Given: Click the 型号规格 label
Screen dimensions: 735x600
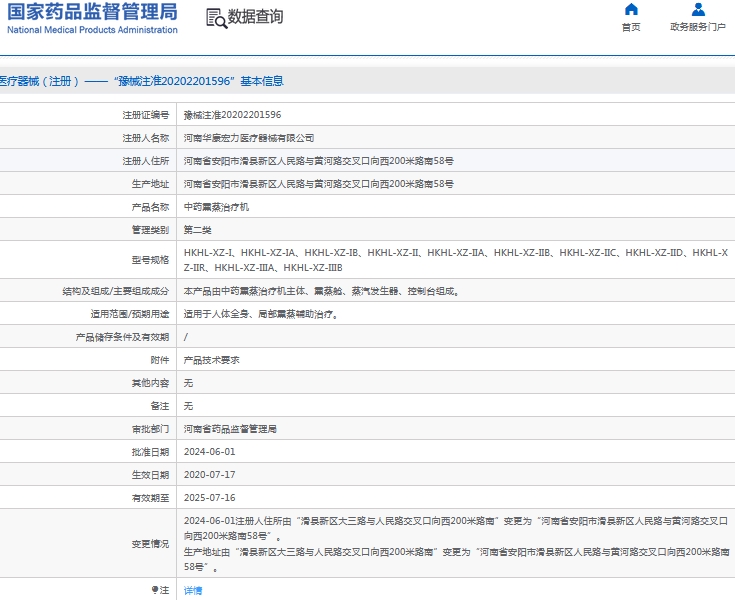Looking at the screenshot, I should click(150, 260).
